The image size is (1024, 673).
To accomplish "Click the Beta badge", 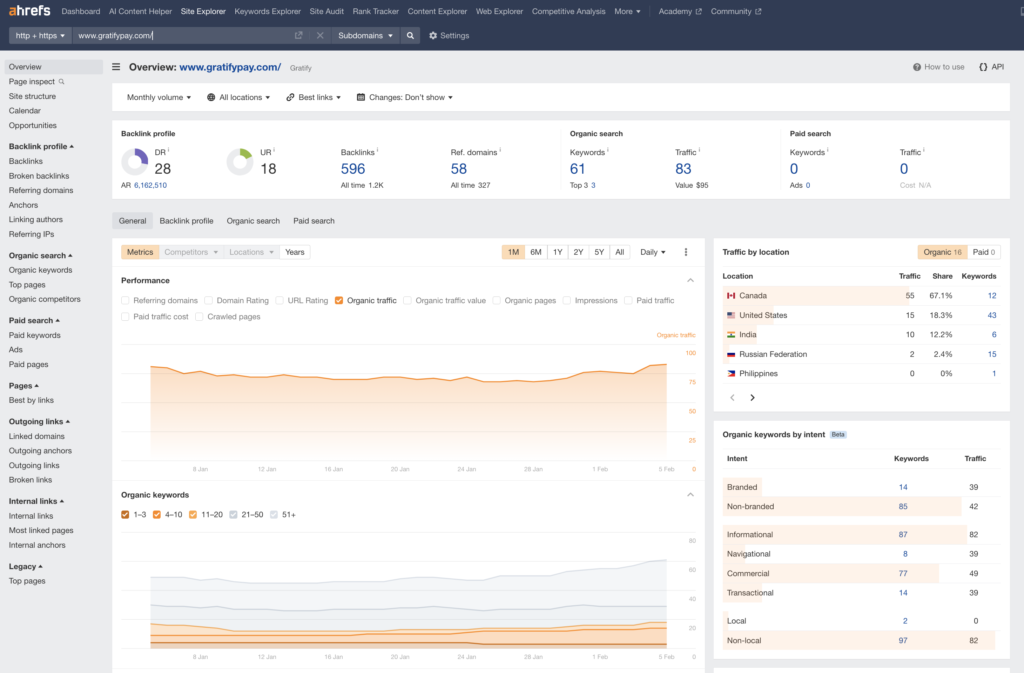I will click(838, 434).
